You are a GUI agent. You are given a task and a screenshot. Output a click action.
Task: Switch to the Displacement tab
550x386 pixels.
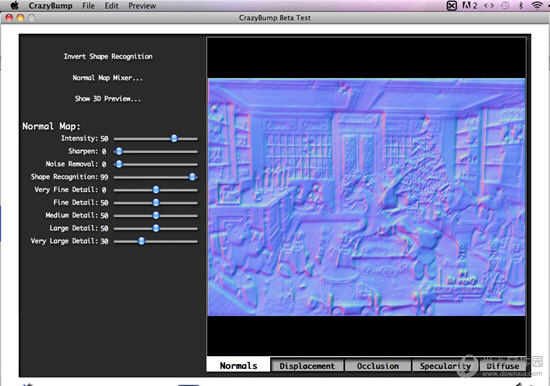[307, 366]
